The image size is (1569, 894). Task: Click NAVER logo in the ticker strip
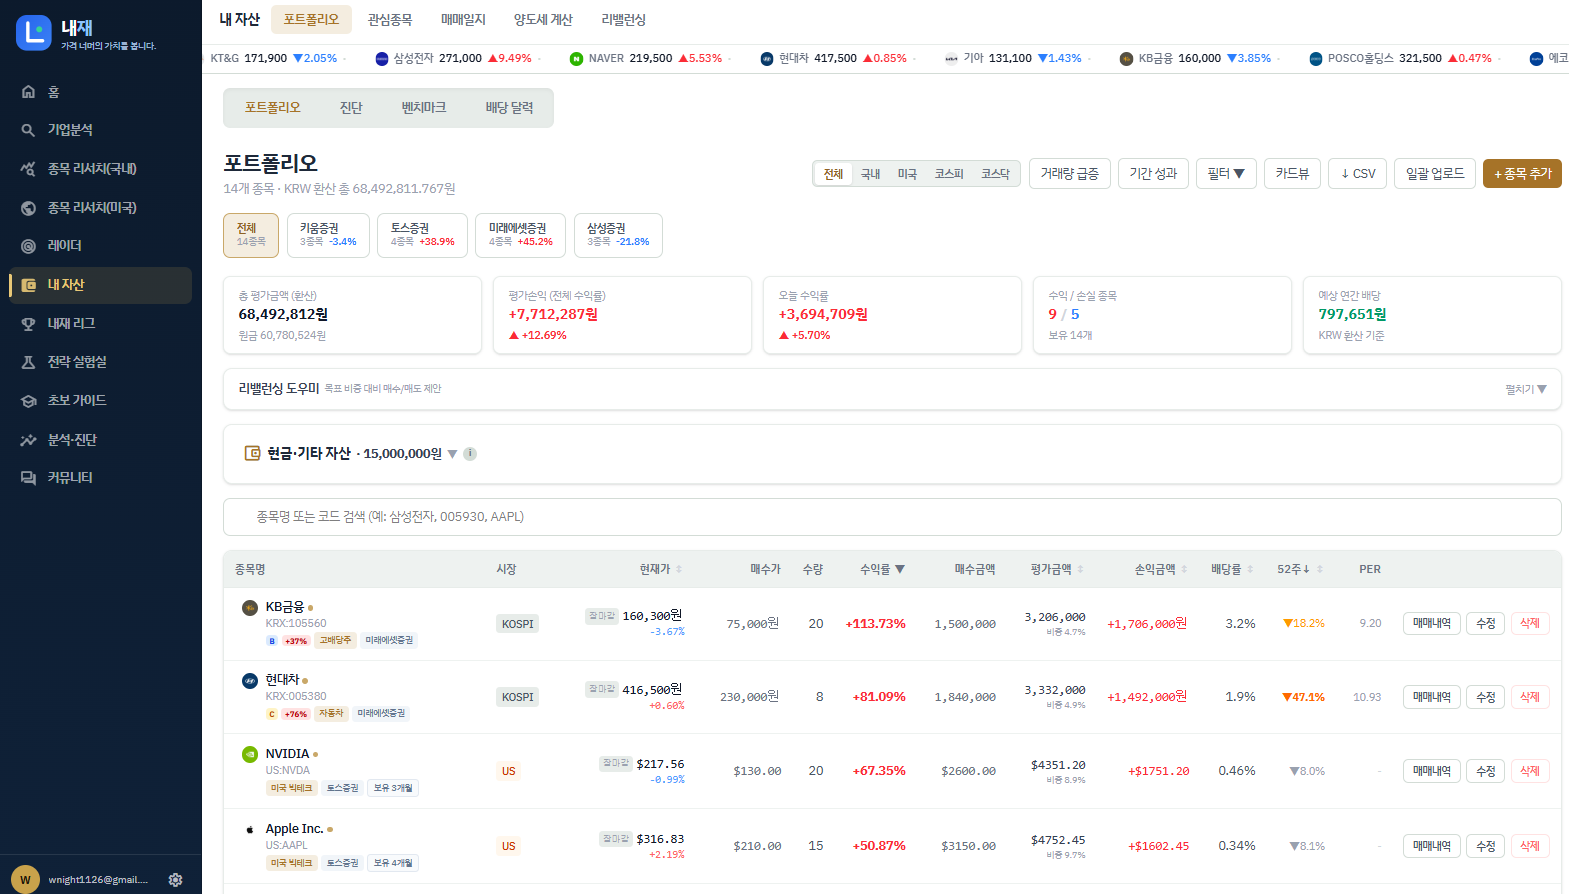click(576, 59)
